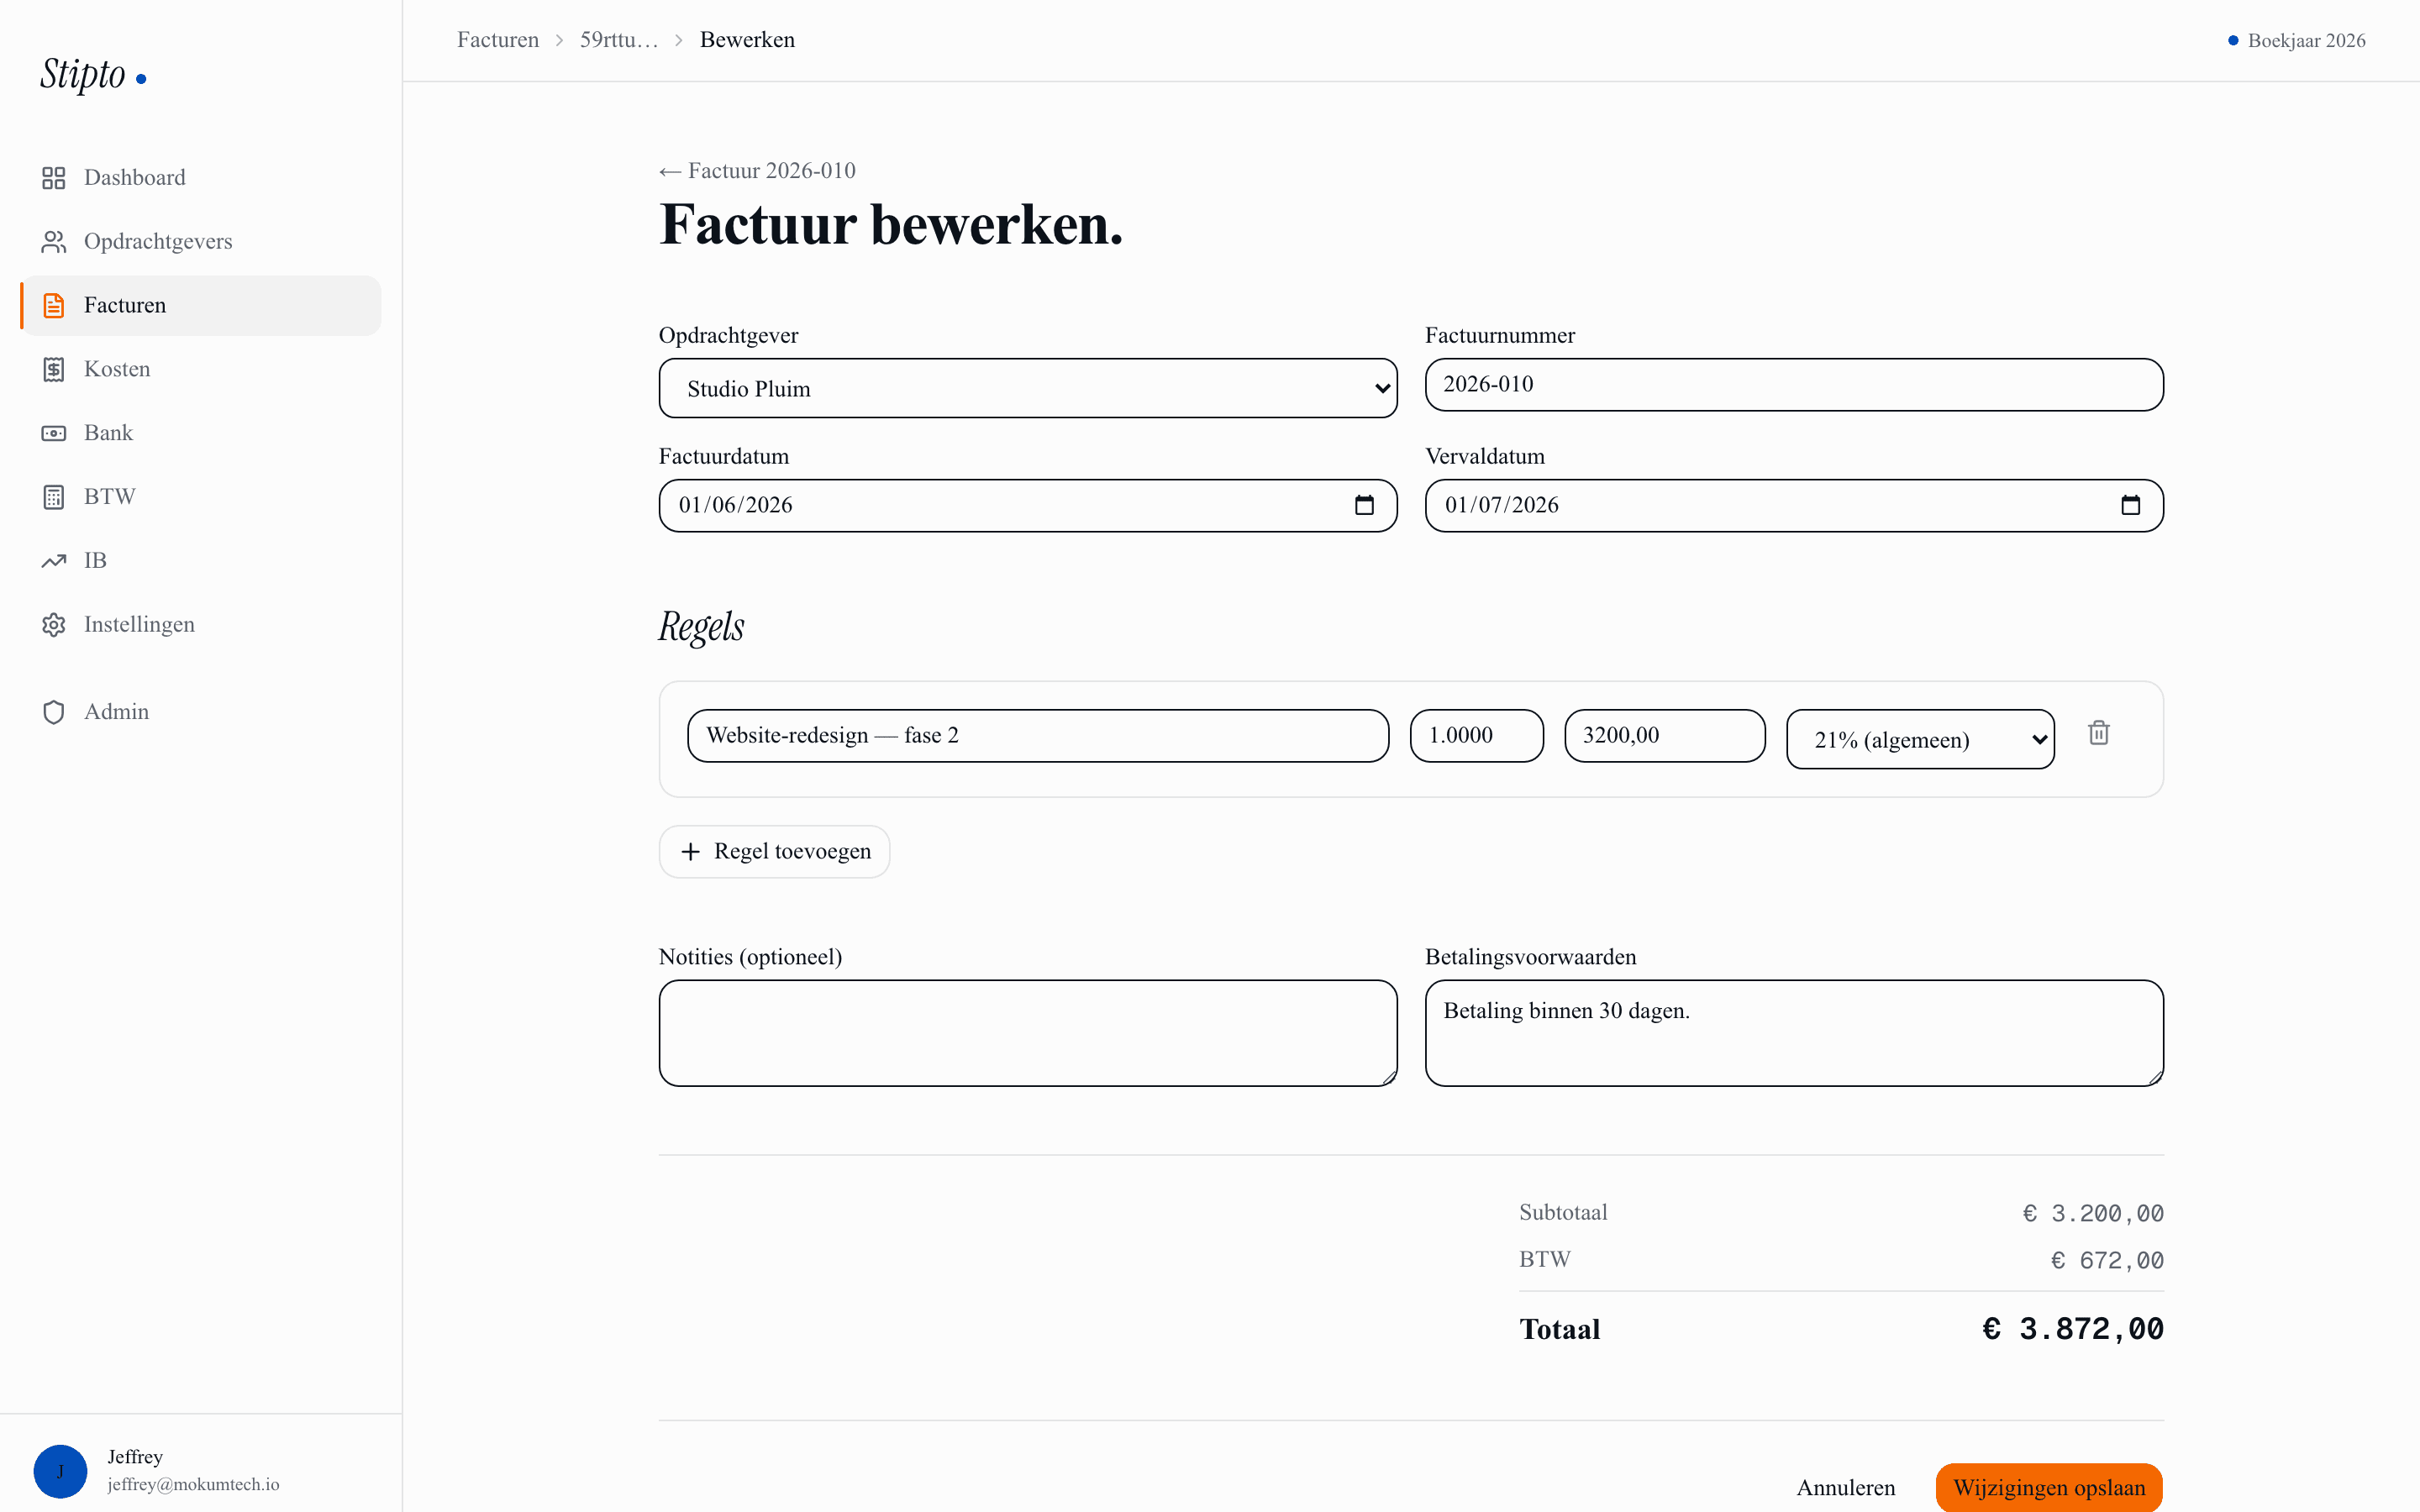Click the Factuurnummer field 2026-010
The width and height of the screenshot is (2420, 1512).
pyautogui.click(x=1794, y=384)
